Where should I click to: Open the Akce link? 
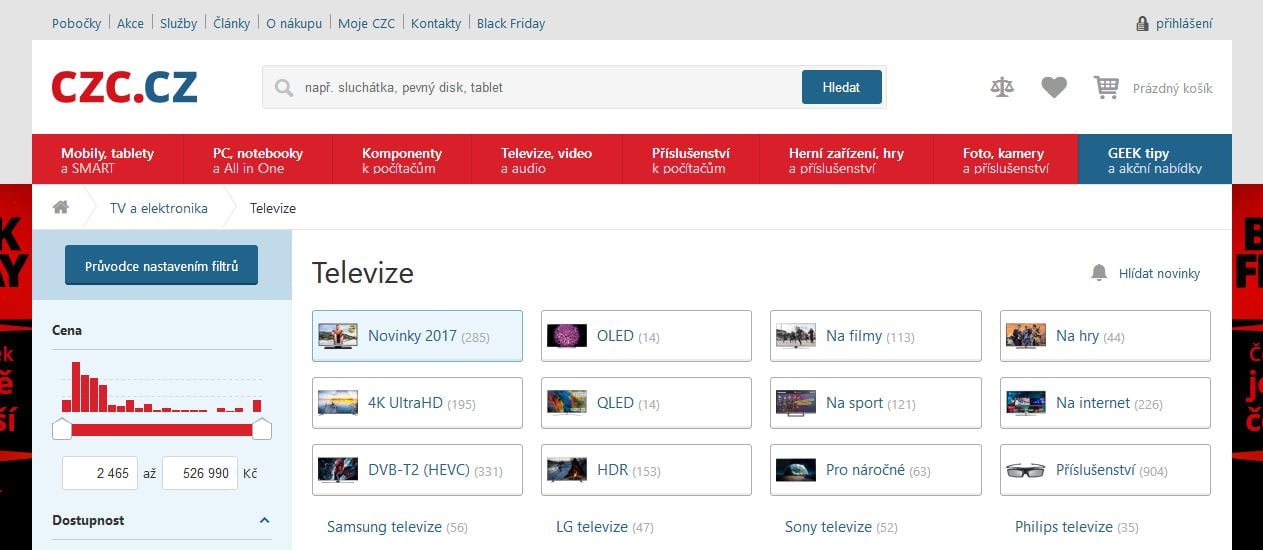pos(130,23)
